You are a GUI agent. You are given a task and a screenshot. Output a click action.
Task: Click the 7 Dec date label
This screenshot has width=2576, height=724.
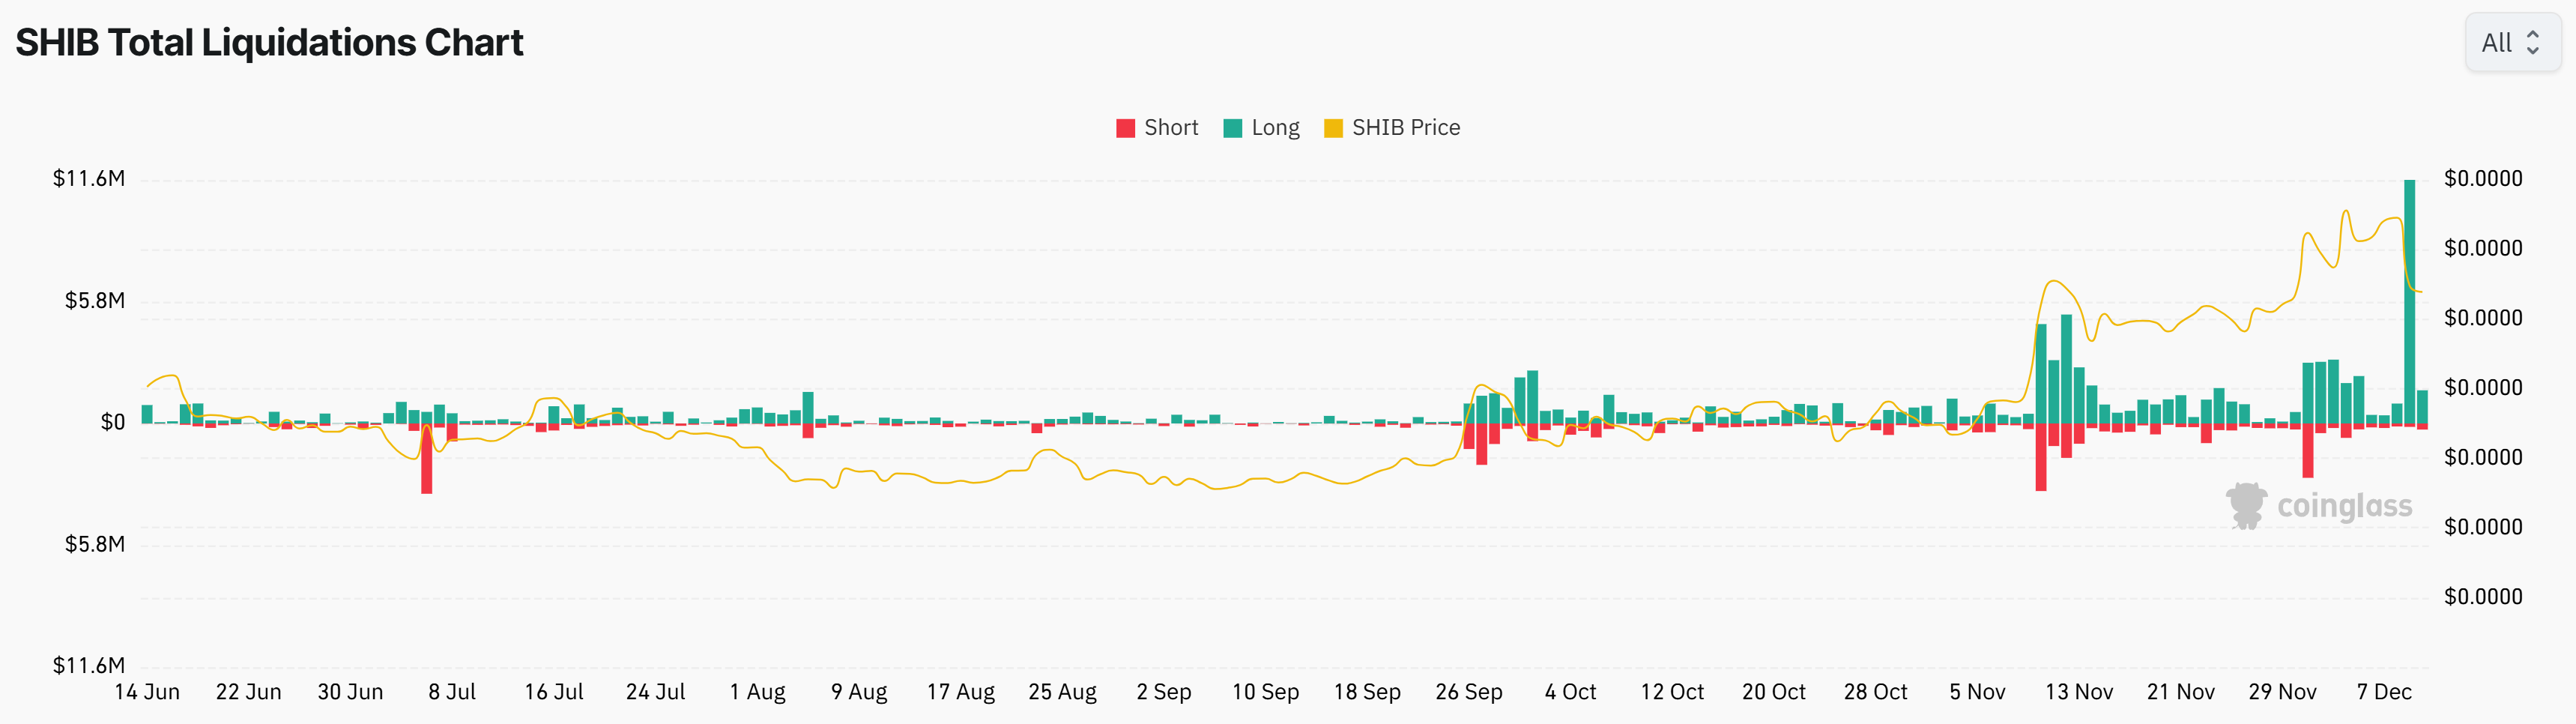[2384, 692]
